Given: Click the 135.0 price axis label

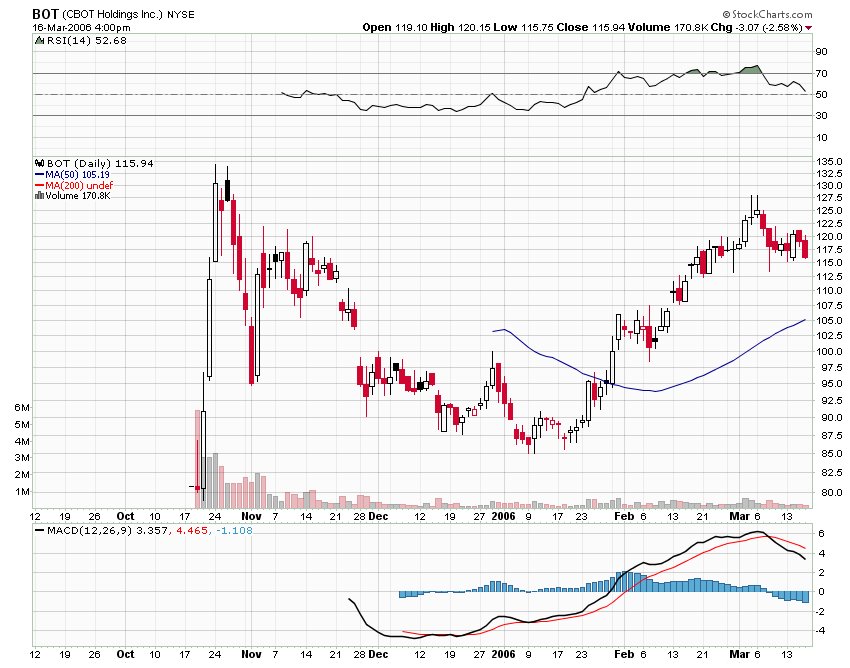Looking at the screenshot, I should 829,162.
